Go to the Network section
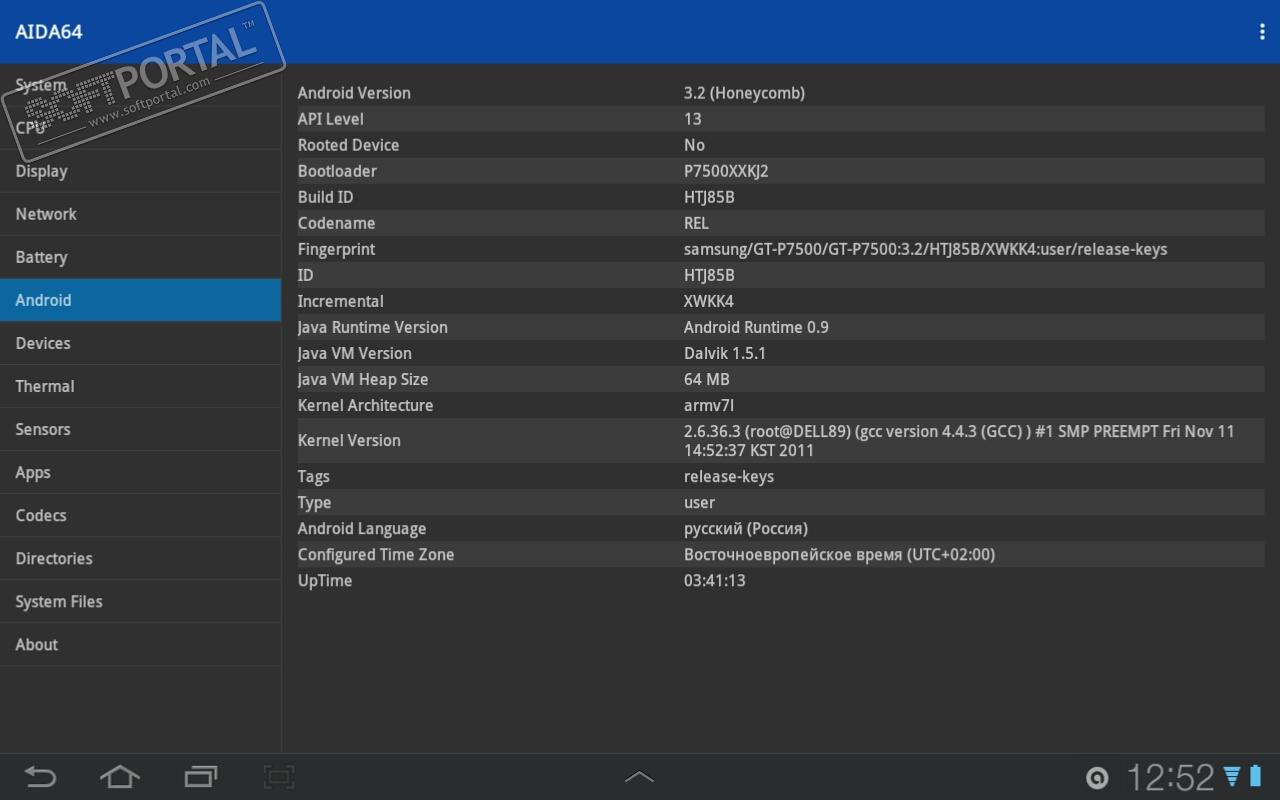 (140, 214)
